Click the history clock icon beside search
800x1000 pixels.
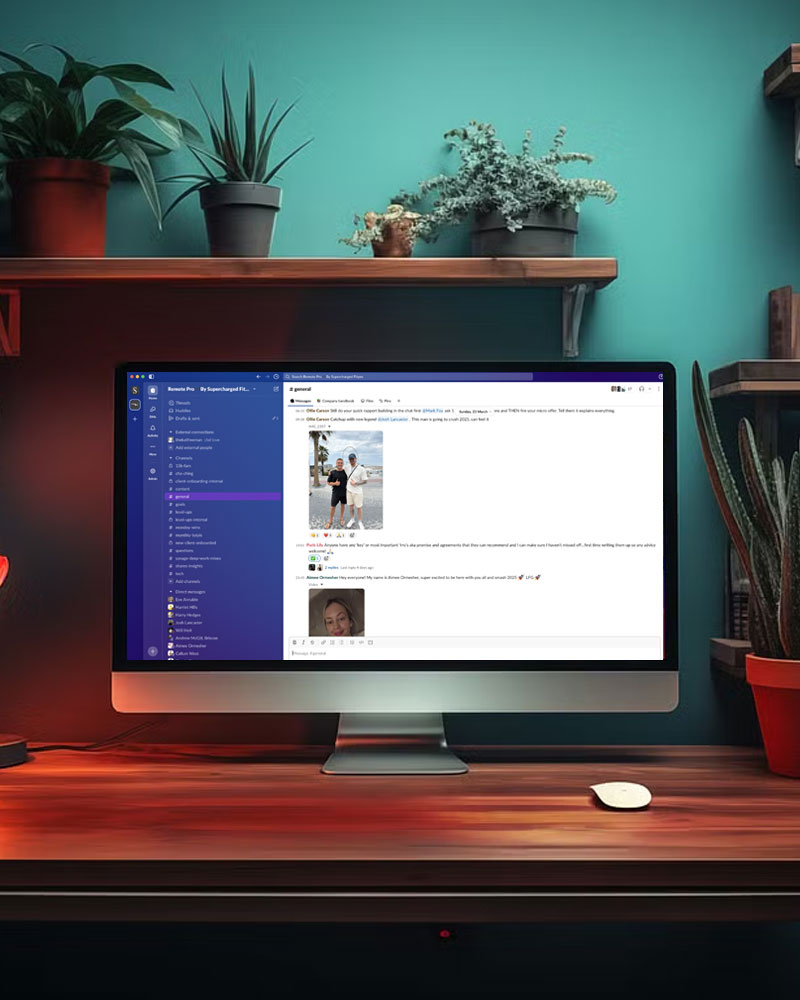pyautogui.click(x=276, y=376)
